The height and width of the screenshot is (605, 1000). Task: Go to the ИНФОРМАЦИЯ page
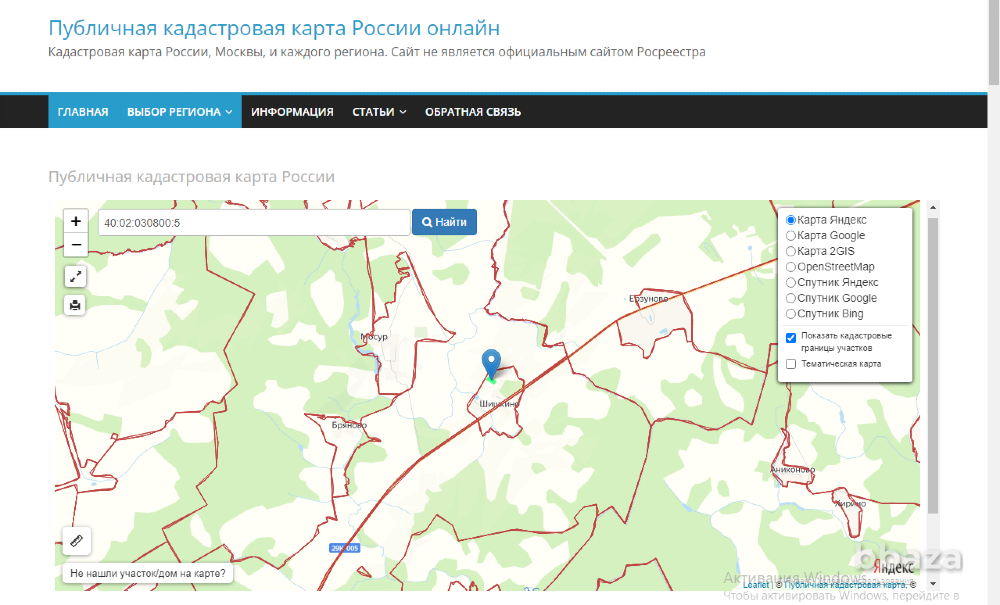click(x=292, y=111)
